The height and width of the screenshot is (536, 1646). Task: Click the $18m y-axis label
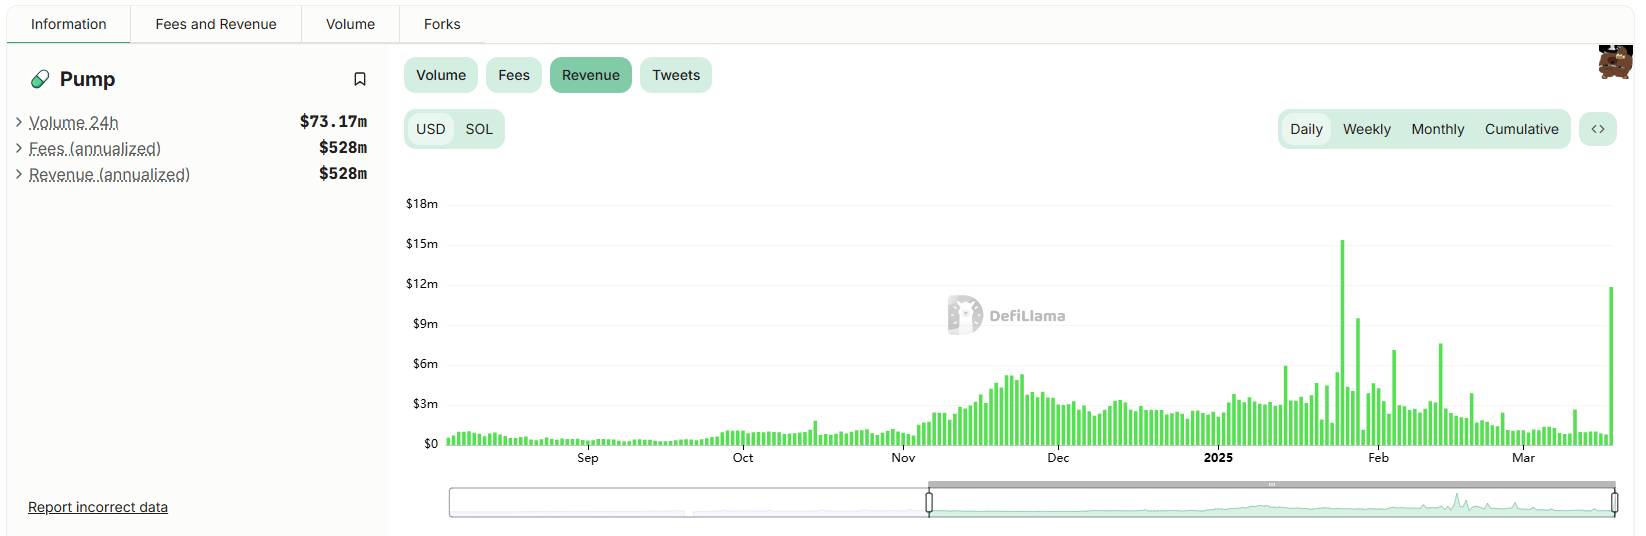(x=422, y=204)
